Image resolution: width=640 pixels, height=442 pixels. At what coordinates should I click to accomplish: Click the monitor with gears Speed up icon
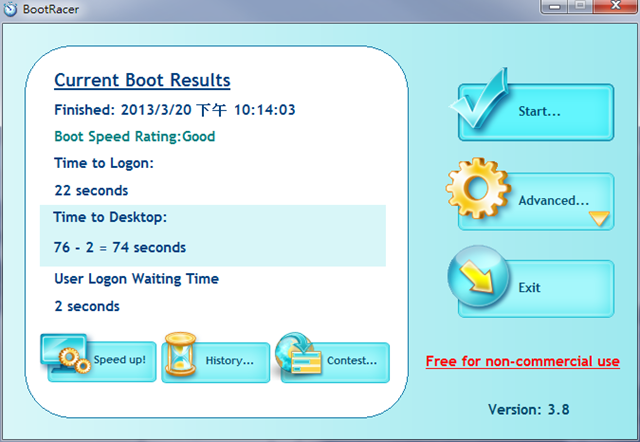tap(65, 353)
